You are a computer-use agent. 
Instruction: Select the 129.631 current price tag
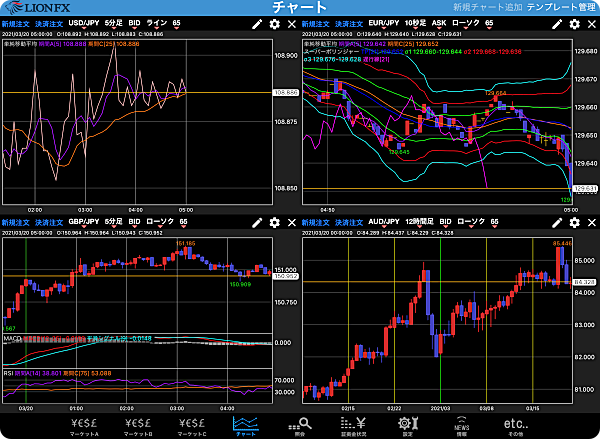585,189
